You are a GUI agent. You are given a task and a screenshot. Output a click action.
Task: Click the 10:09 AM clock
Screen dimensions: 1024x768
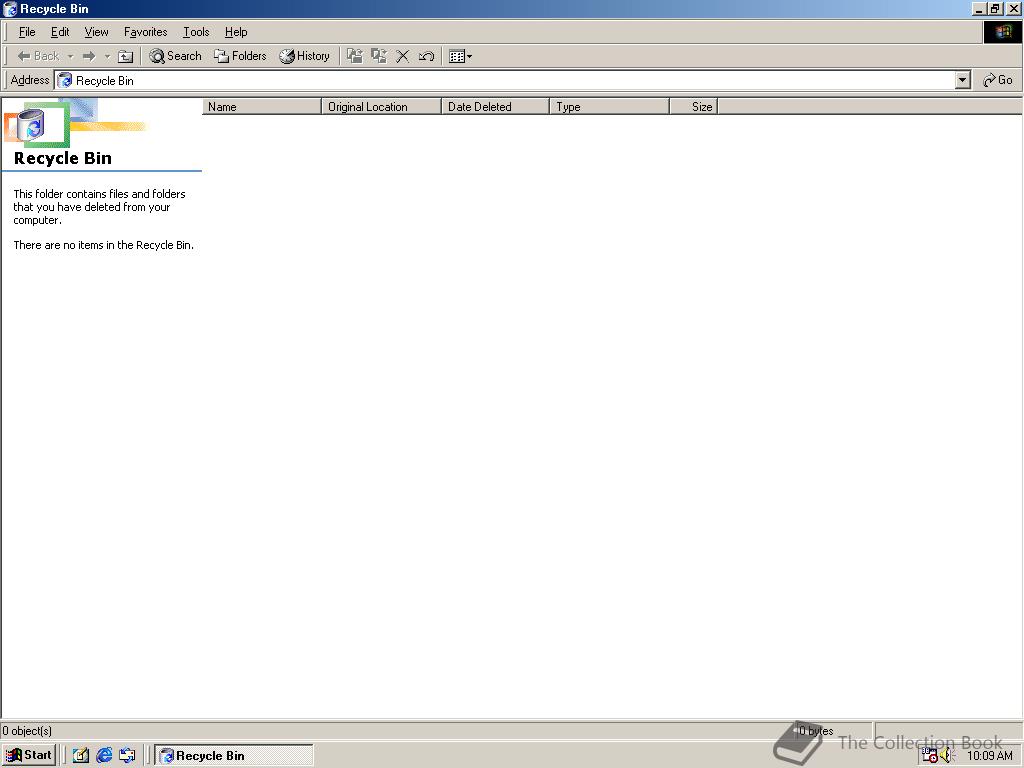click(989, 756)
